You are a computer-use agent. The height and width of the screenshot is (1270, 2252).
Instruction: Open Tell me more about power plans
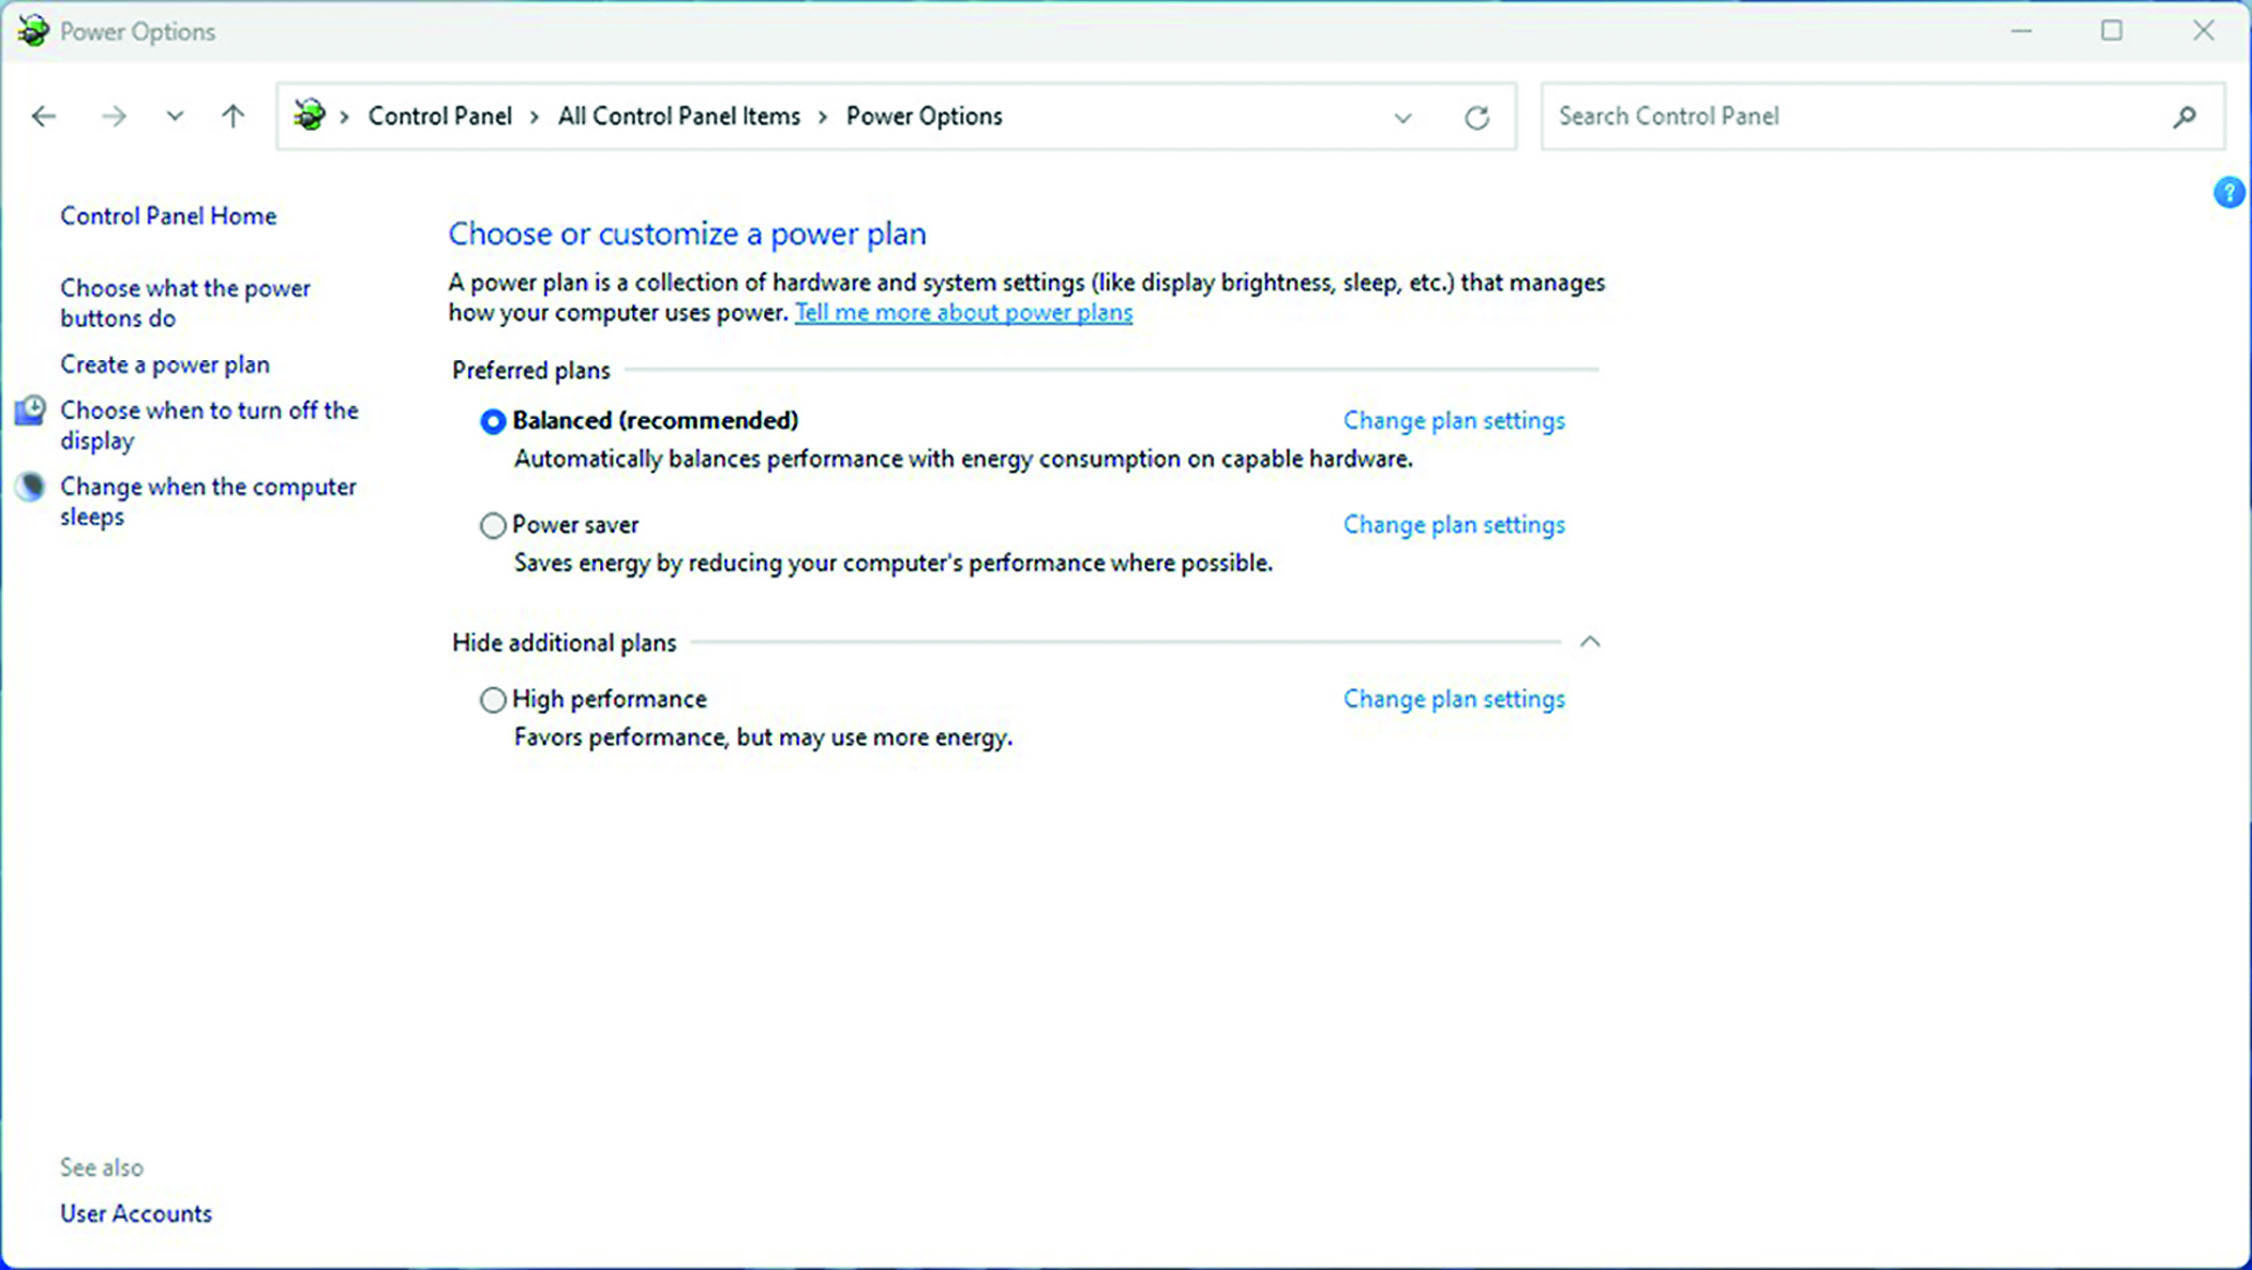[x=963, y=312]
